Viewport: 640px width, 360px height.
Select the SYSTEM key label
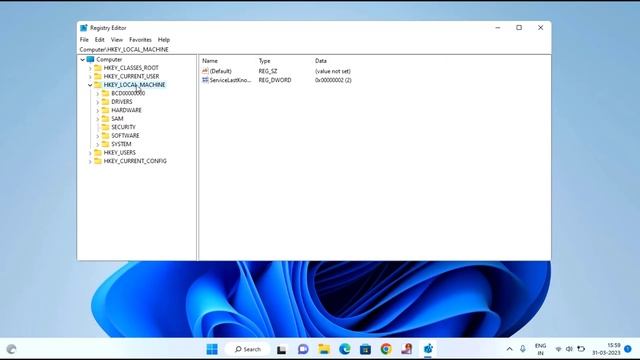(x=121, y=144)
